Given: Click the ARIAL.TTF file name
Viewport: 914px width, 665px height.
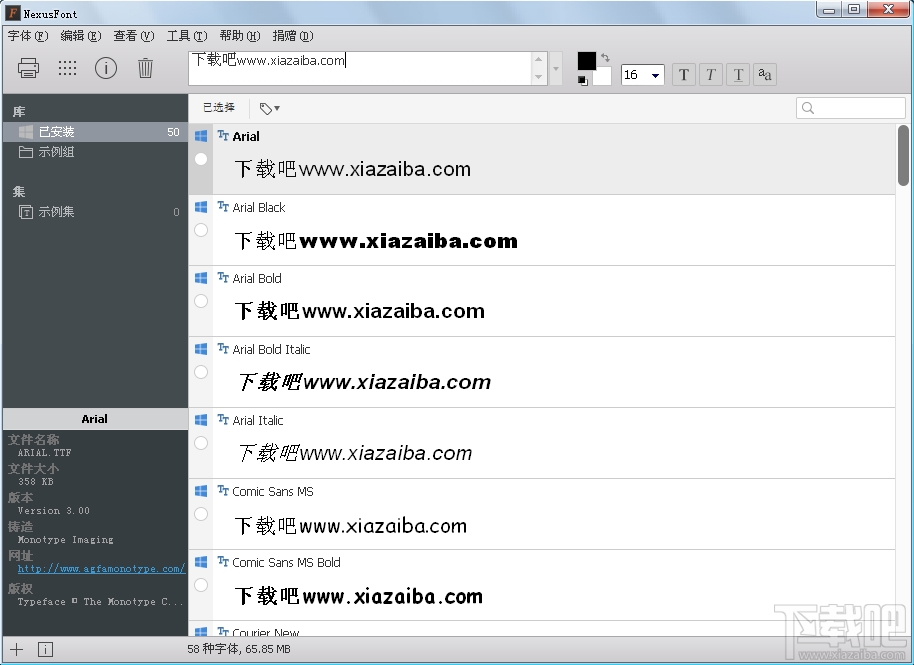Looking at the screenshot, I should pyautogui.click(x=44, y=452).
